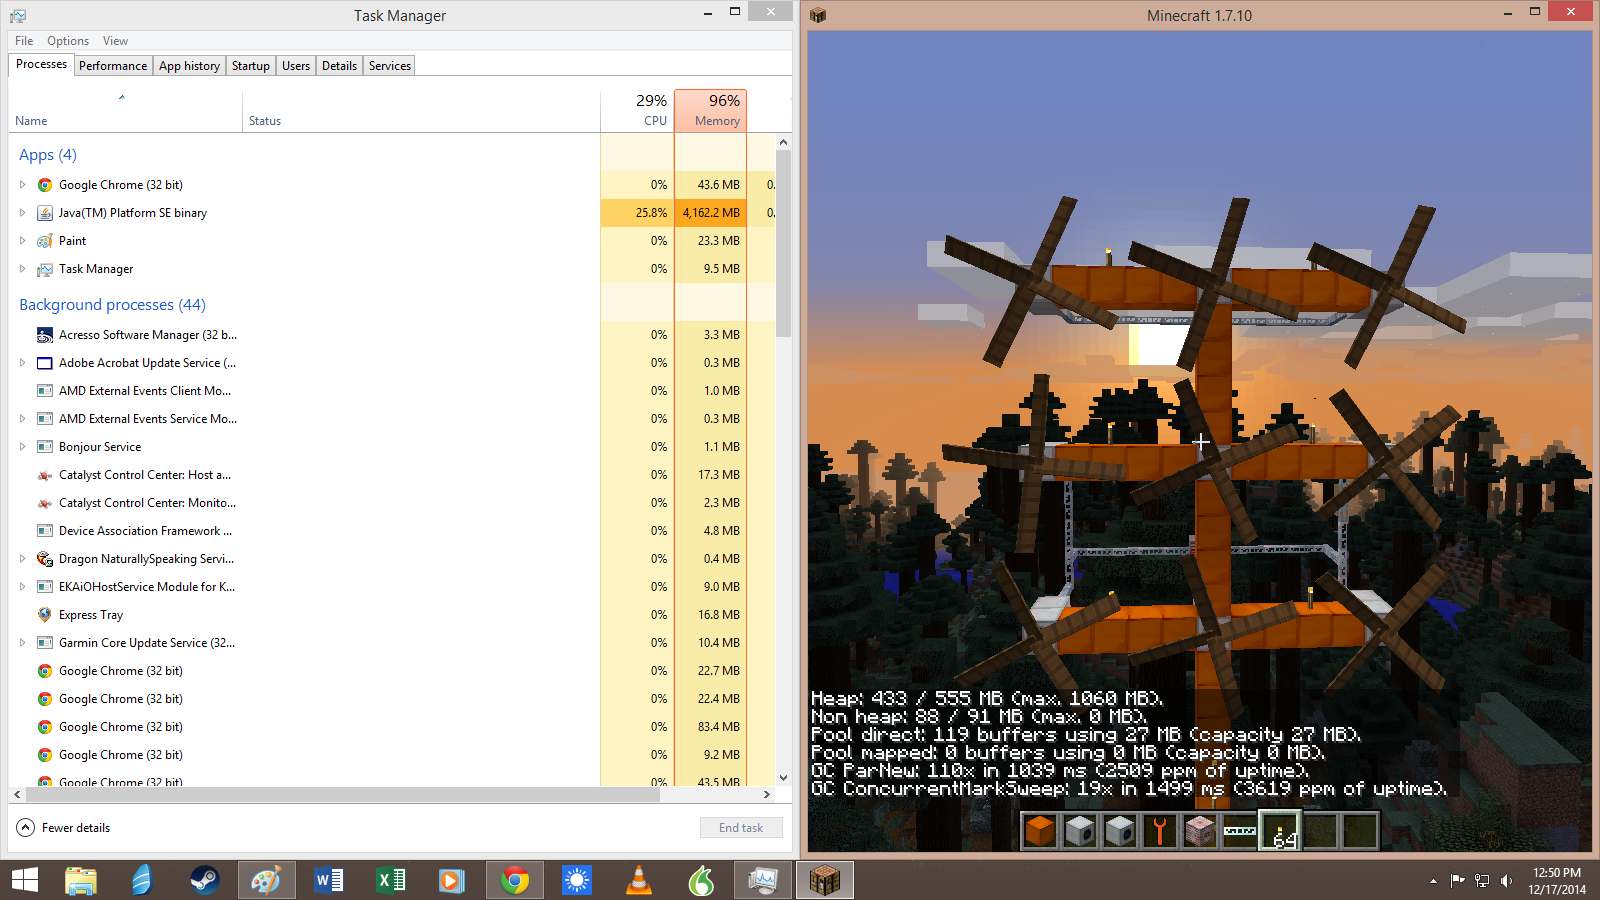Image resolution: width=1600 pixels, height=900 pixels.
Task: Open Word from the taskbar
Action: [x=328, y=880]
